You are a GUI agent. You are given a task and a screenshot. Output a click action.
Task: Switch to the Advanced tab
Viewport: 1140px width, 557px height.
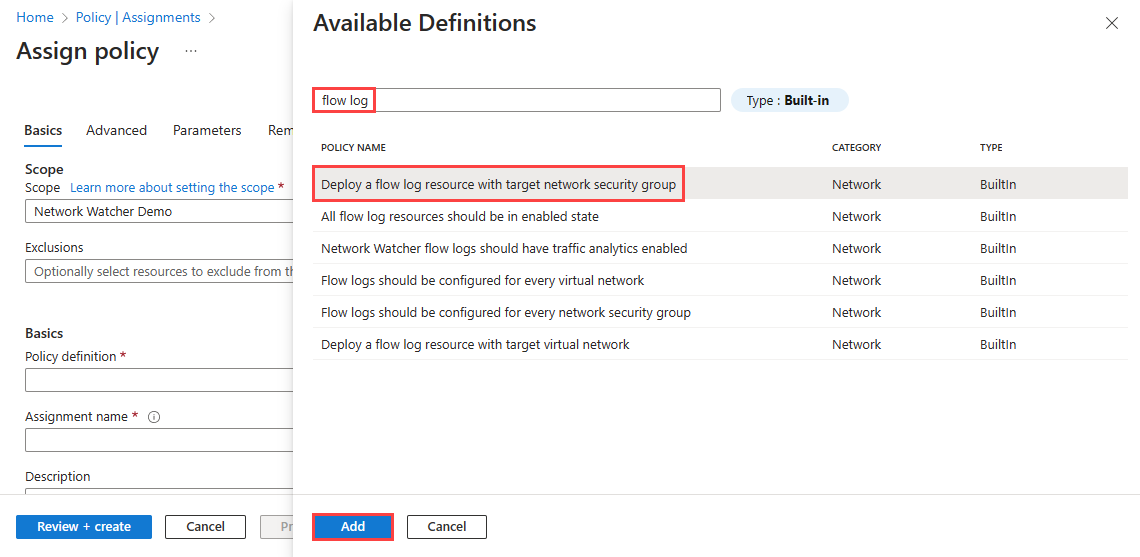click(116, 130)
